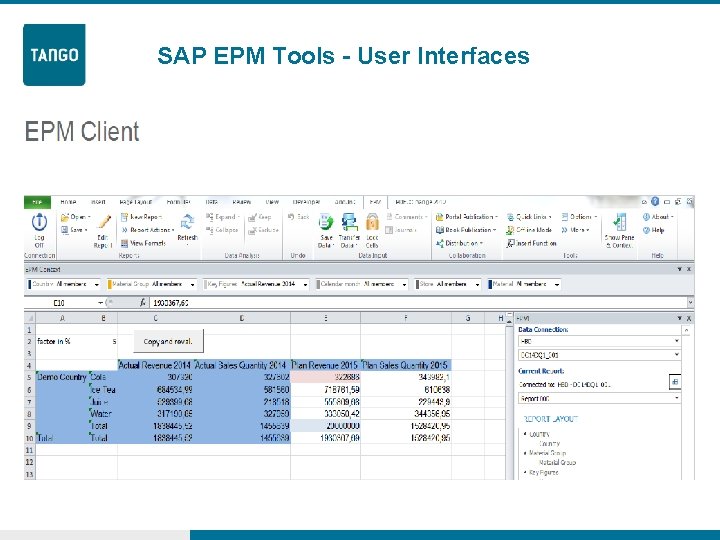Viewport: 720px width, 540px height.
Task: Click the Log Off connection icon
Action: tap(39, 222)
